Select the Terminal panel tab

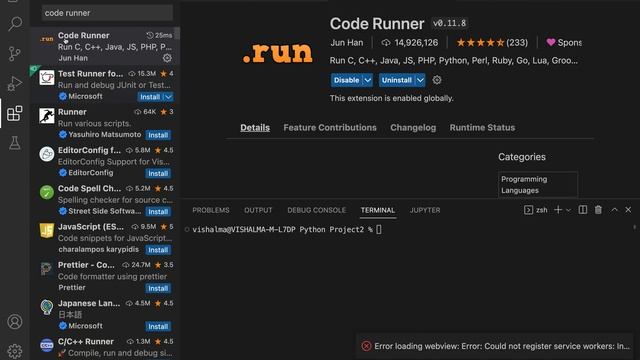pyautogui.click(x=378, y=210)
